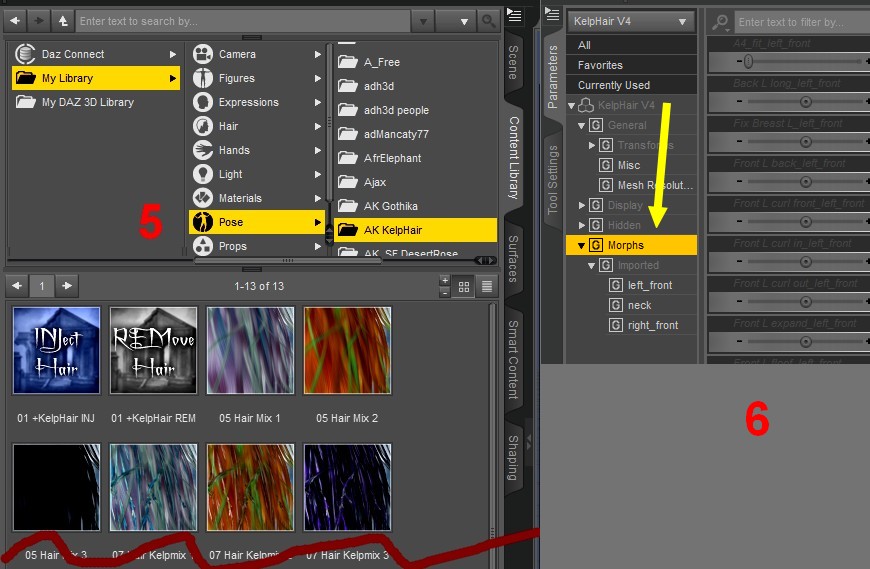Click the Pose category icon
This screenshot has width=870, height=569.
(203, 222)
